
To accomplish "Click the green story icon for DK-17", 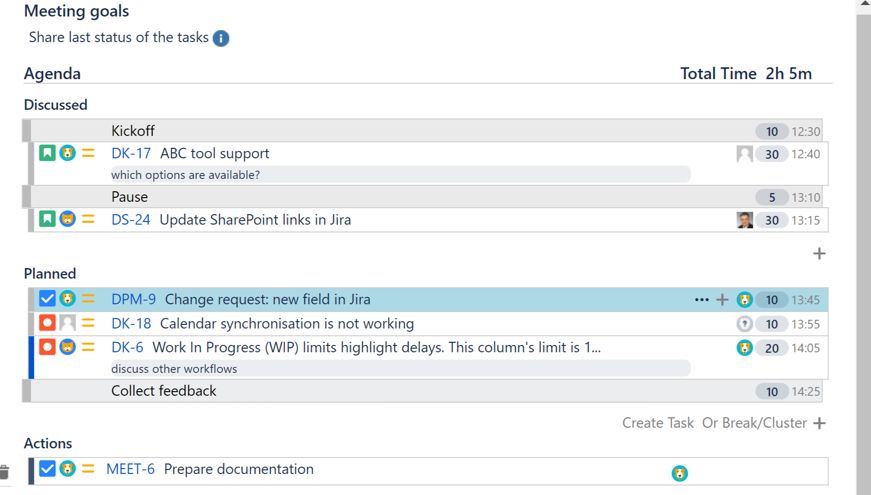I will [47, 153].
